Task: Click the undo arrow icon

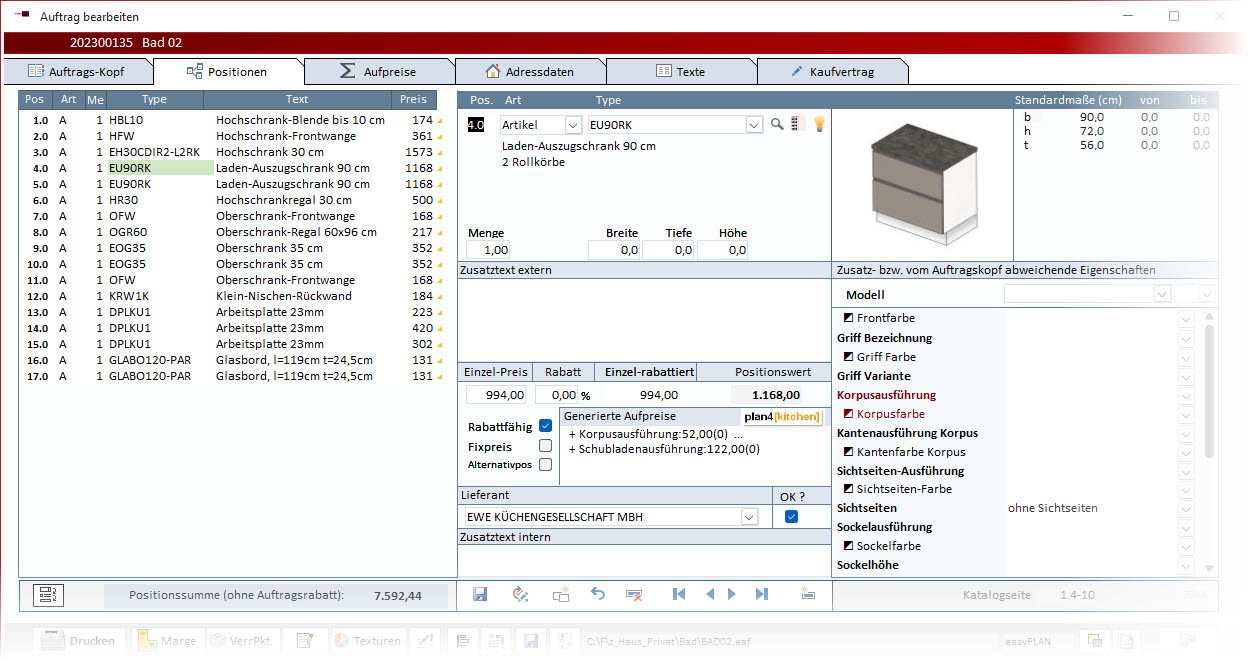Action: 598,594
